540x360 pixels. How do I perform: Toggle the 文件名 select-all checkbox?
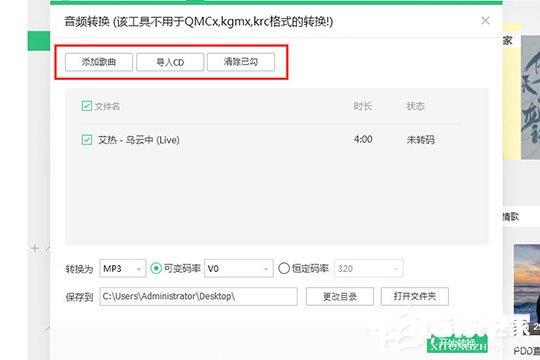tap(87, 106)
